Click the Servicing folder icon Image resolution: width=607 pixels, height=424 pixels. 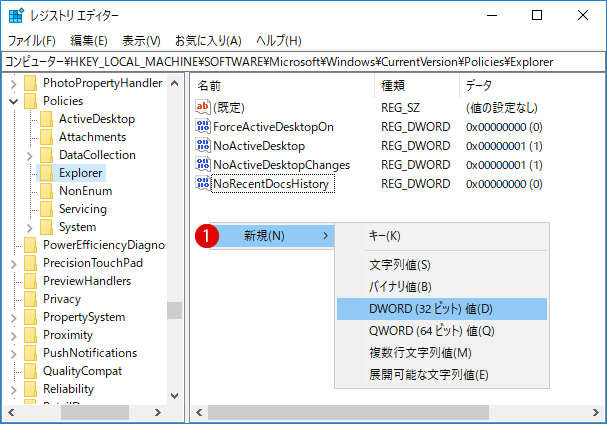46,209
